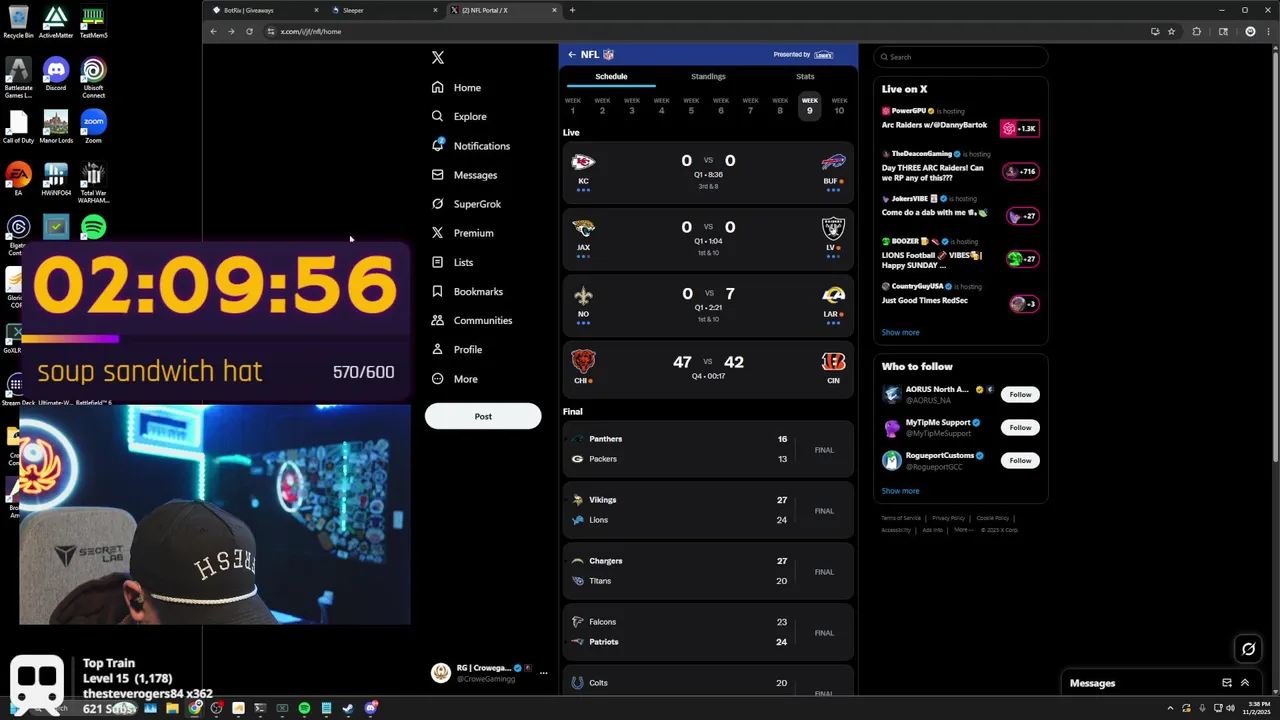The height and width of the screenshot is (720, 1280).
Task: Click the Jaguars team logo
Action: coord(583,227)
